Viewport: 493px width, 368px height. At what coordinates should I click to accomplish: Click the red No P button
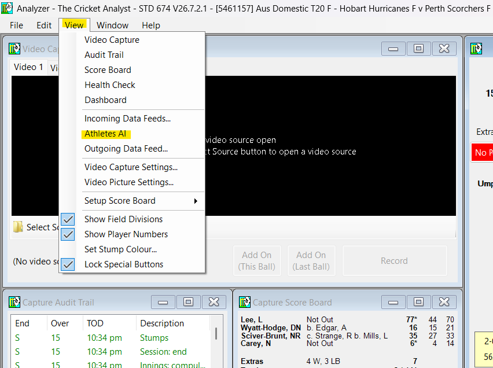pyautogui.click(x=482, y=153)
